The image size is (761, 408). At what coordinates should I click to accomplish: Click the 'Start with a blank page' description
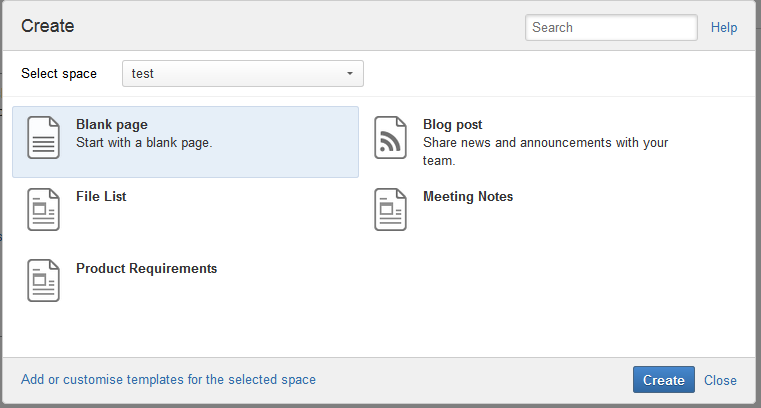tap(144, 143)
